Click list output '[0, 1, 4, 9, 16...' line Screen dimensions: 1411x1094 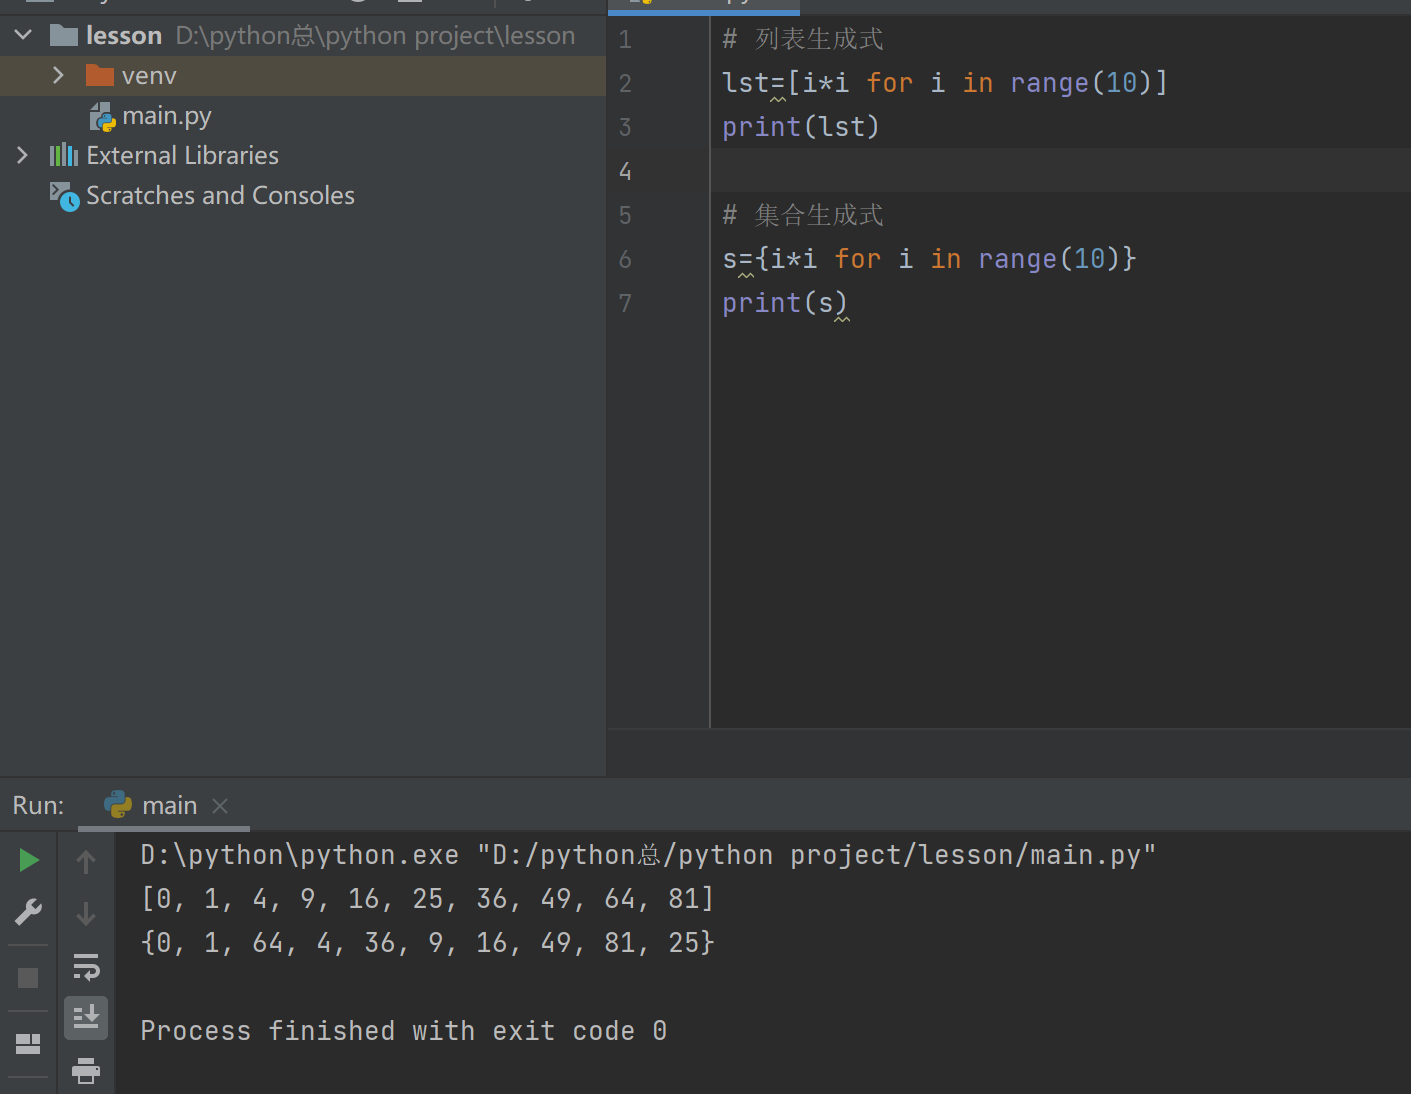tap(428, 899)
